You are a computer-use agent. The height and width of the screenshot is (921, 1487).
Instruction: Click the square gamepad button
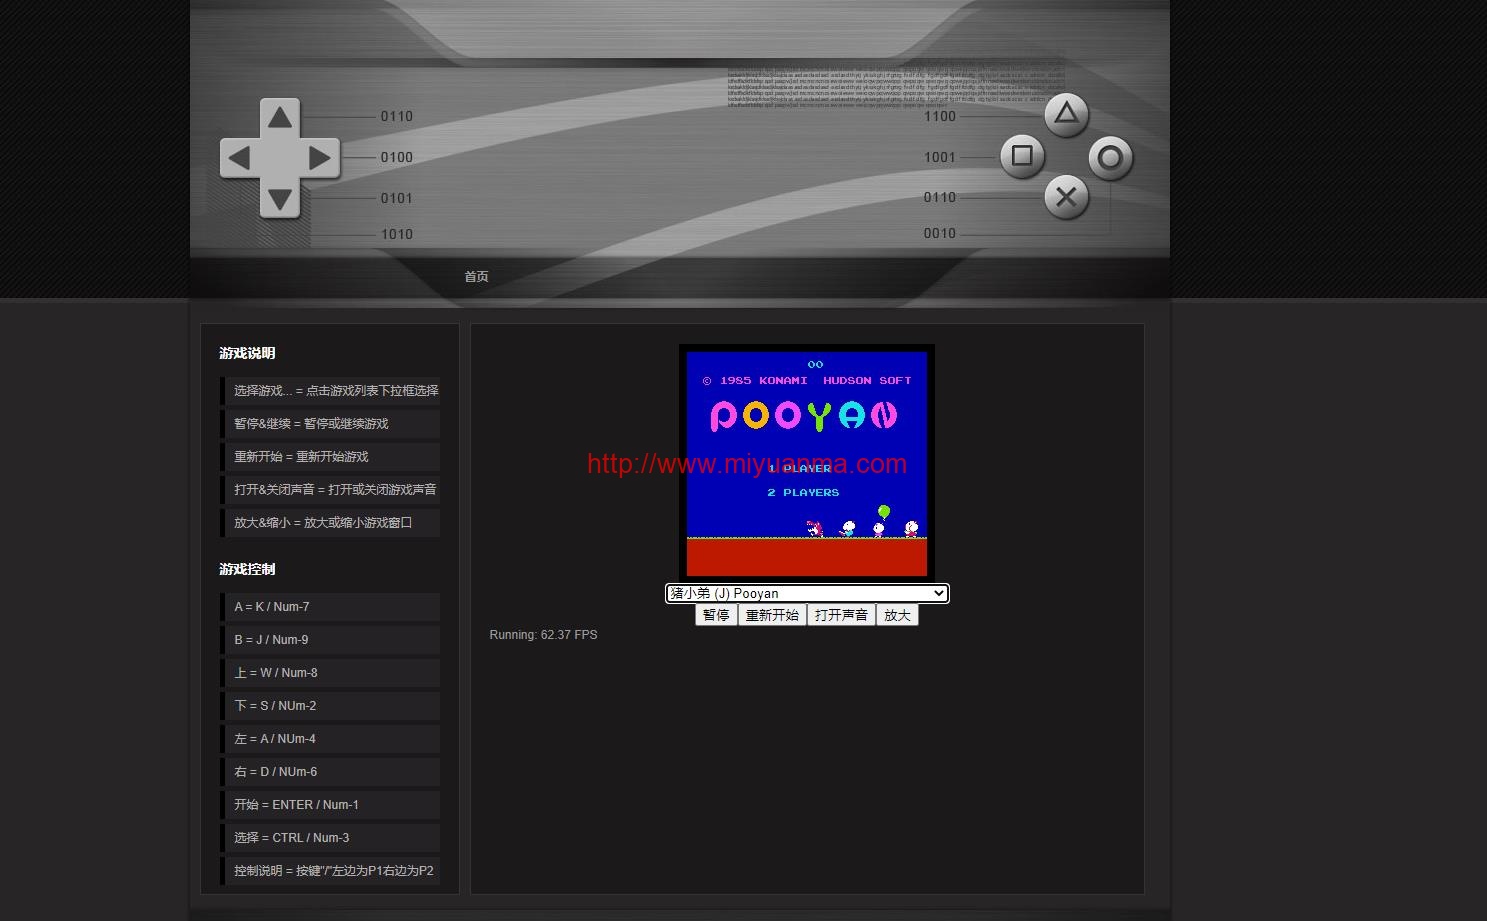[1022, 156]
